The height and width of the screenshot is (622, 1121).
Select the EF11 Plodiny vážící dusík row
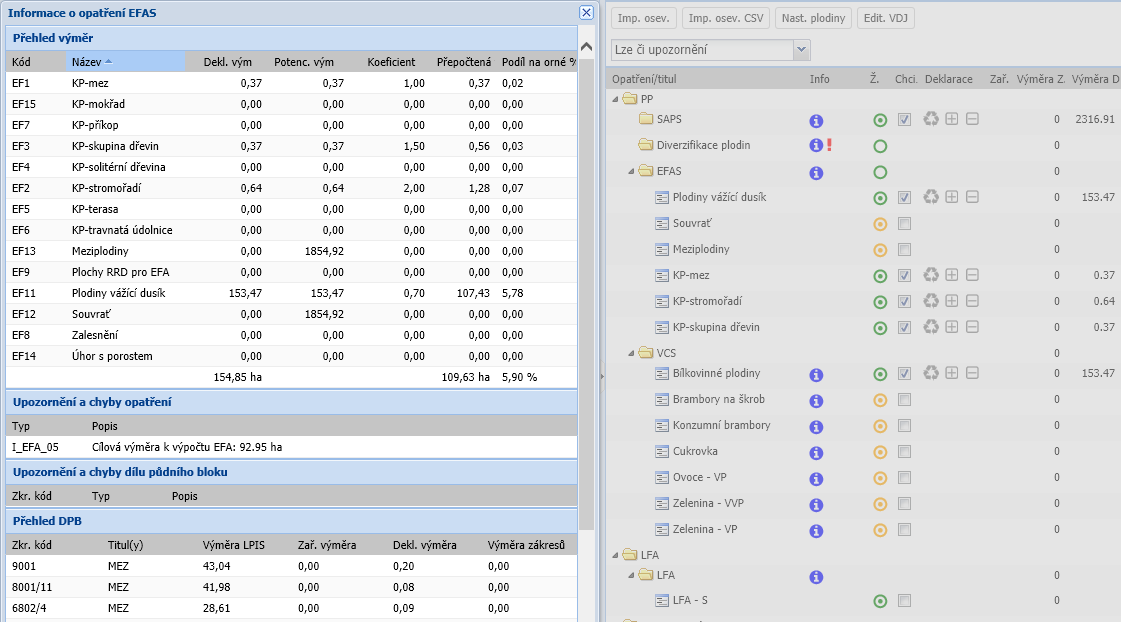tap(292, 293)
